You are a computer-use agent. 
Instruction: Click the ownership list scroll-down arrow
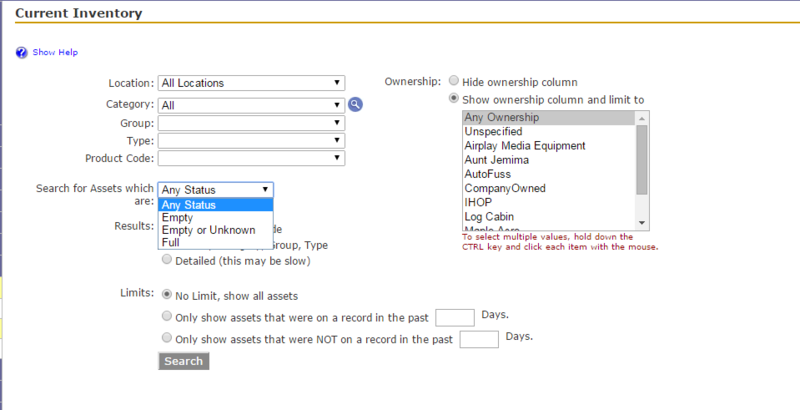[642, 223]
